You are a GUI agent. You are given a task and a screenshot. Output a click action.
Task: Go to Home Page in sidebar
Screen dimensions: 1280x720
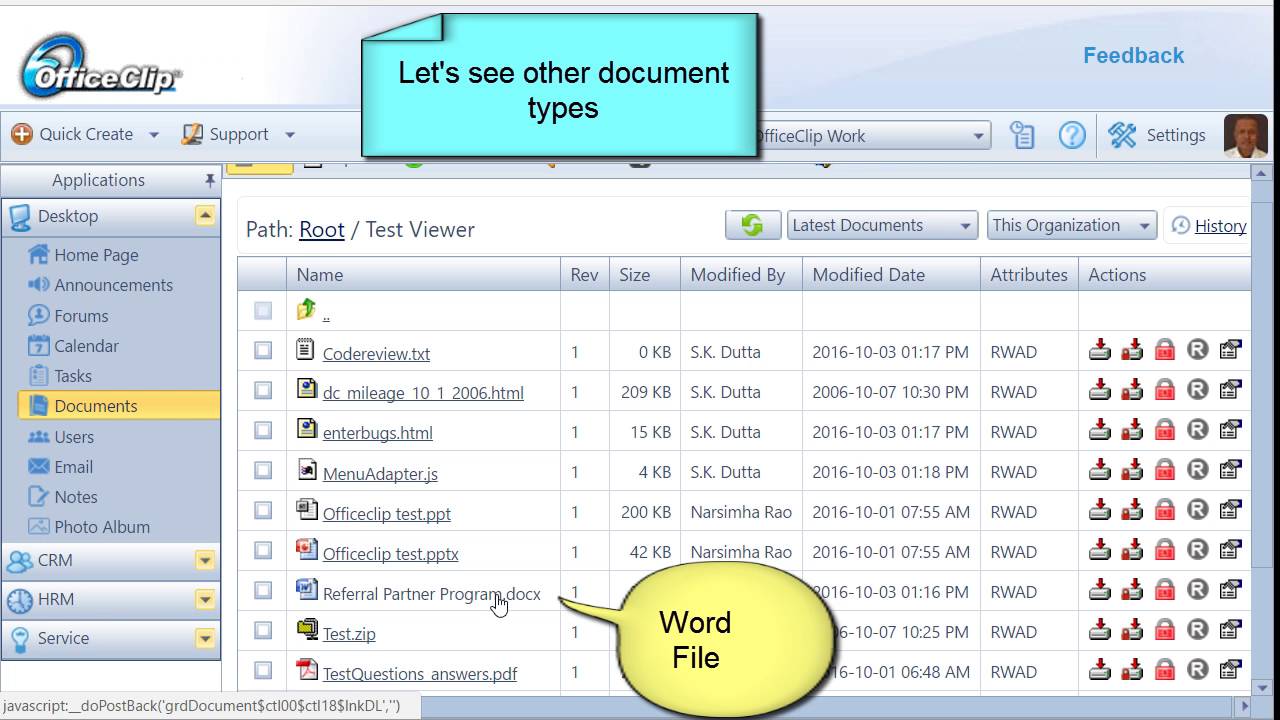pyautogui.click(x=96, y=255)
